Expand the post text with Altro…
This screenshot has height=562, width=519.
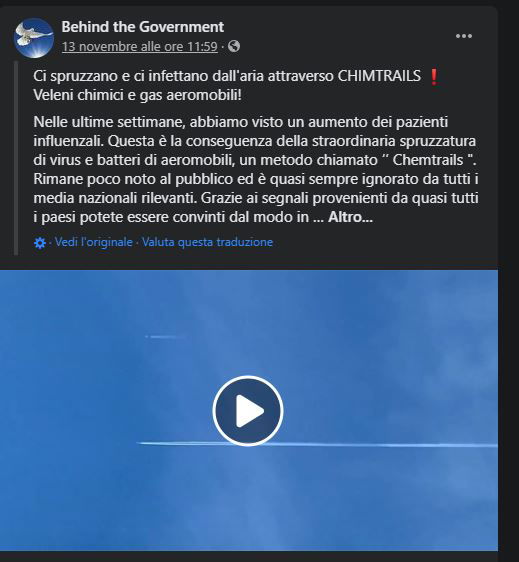point(351,217)
